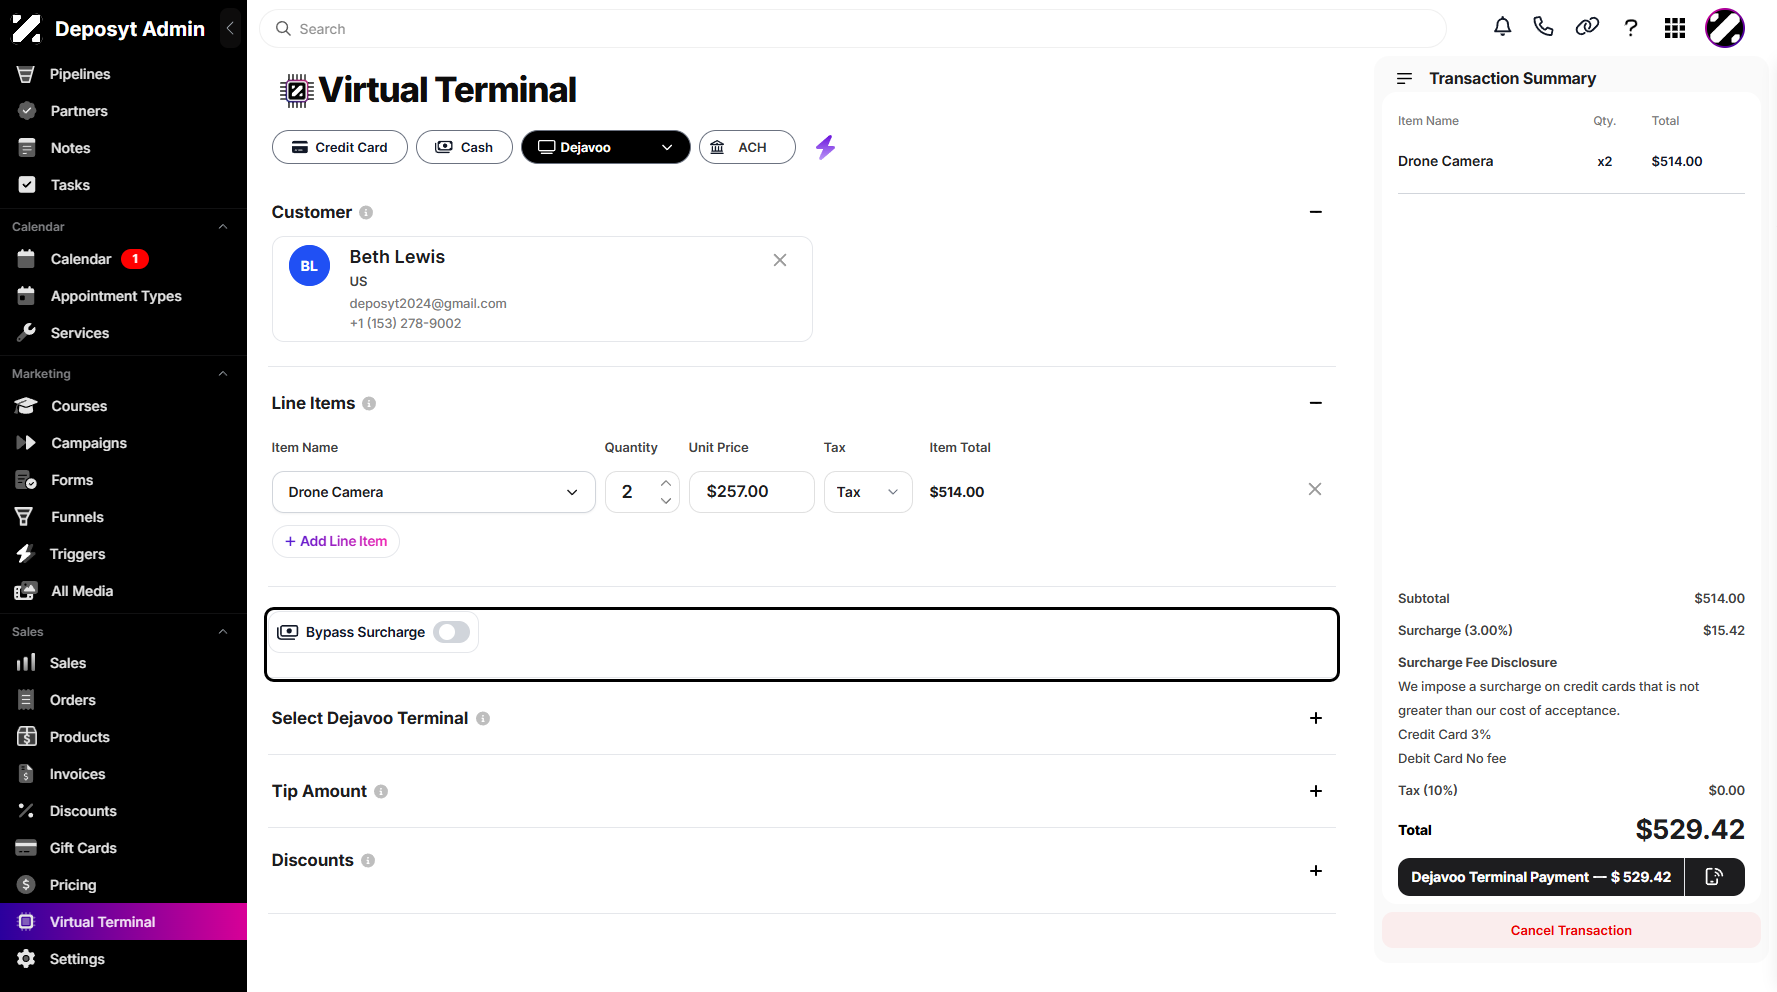This screenshot has width=1777, height=992.
Task: Click the info icon beside Tip Amount
Action: pos(381,791)
